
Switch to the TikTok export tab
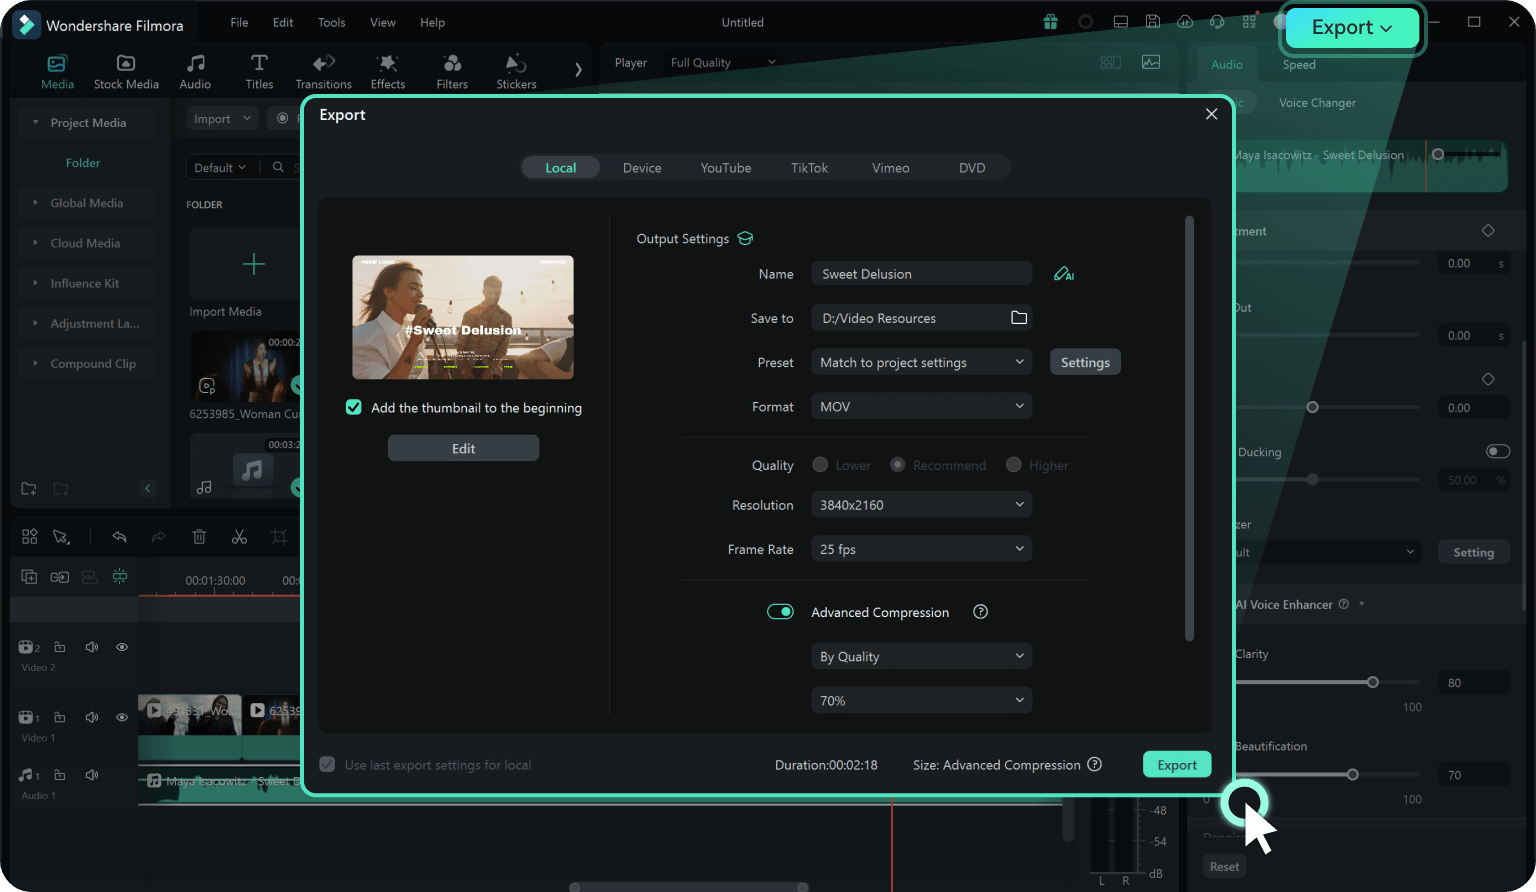(x=809, y=167)
